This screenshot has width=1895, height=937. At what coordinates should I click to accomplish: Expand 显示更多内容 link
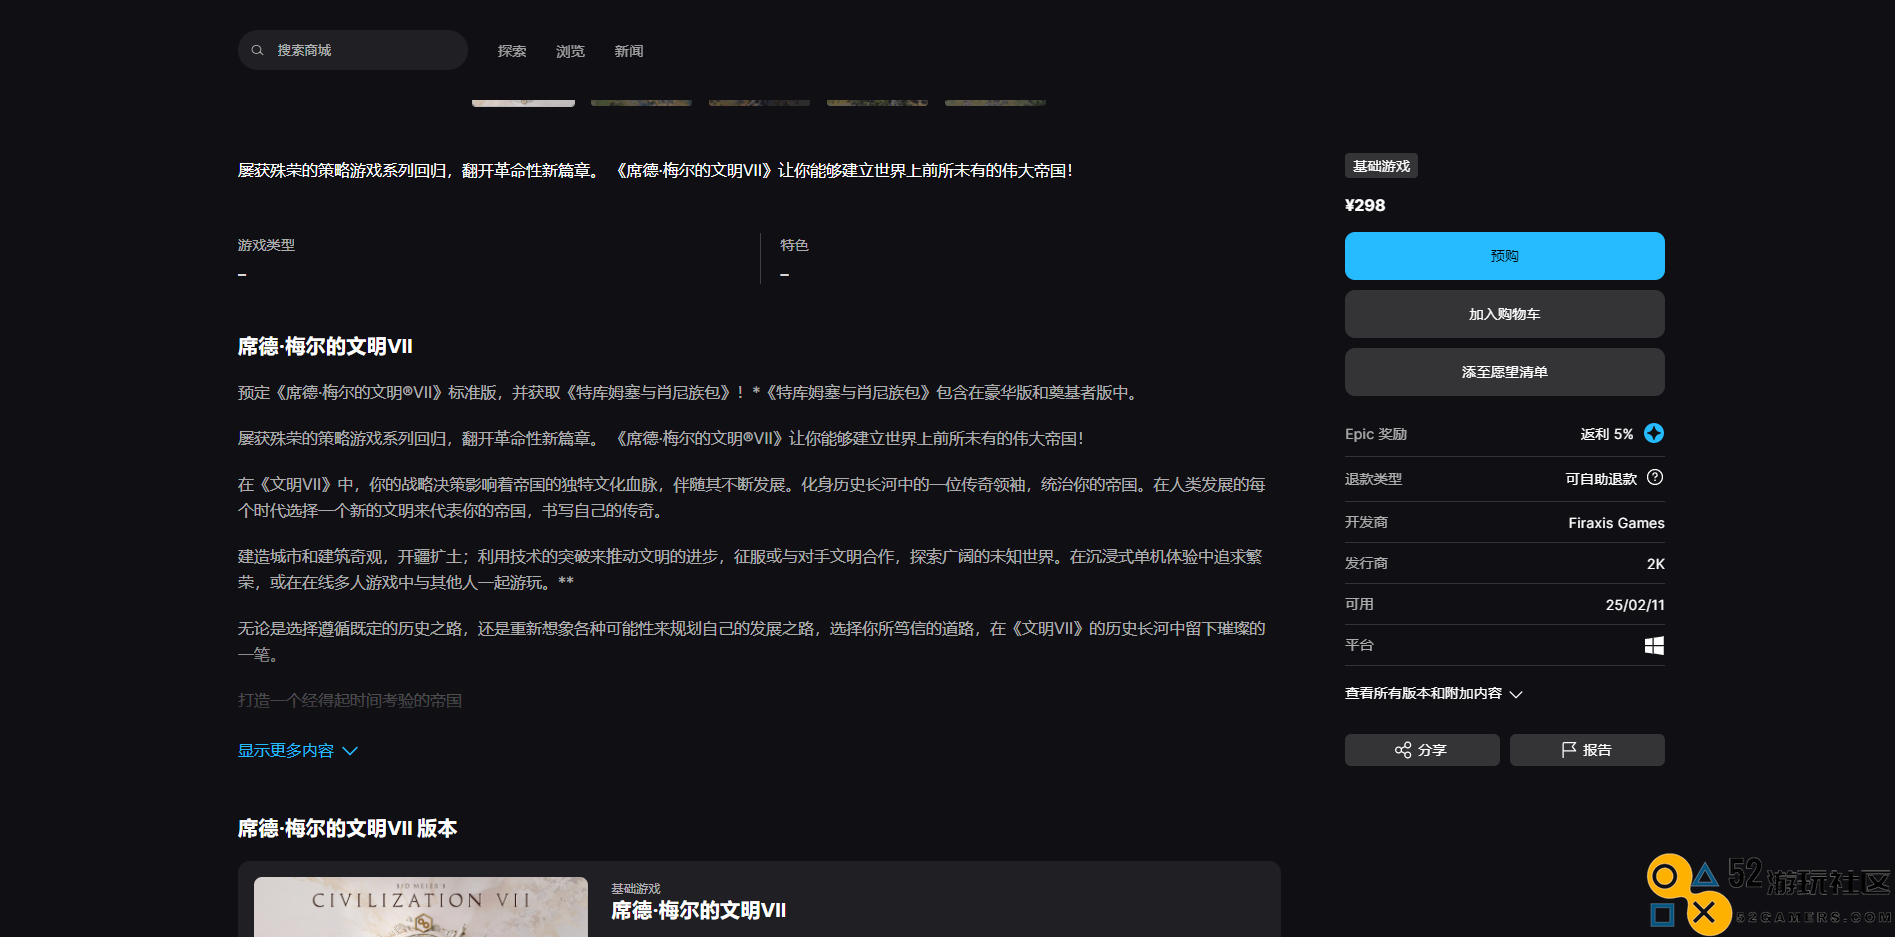(297, 751)
